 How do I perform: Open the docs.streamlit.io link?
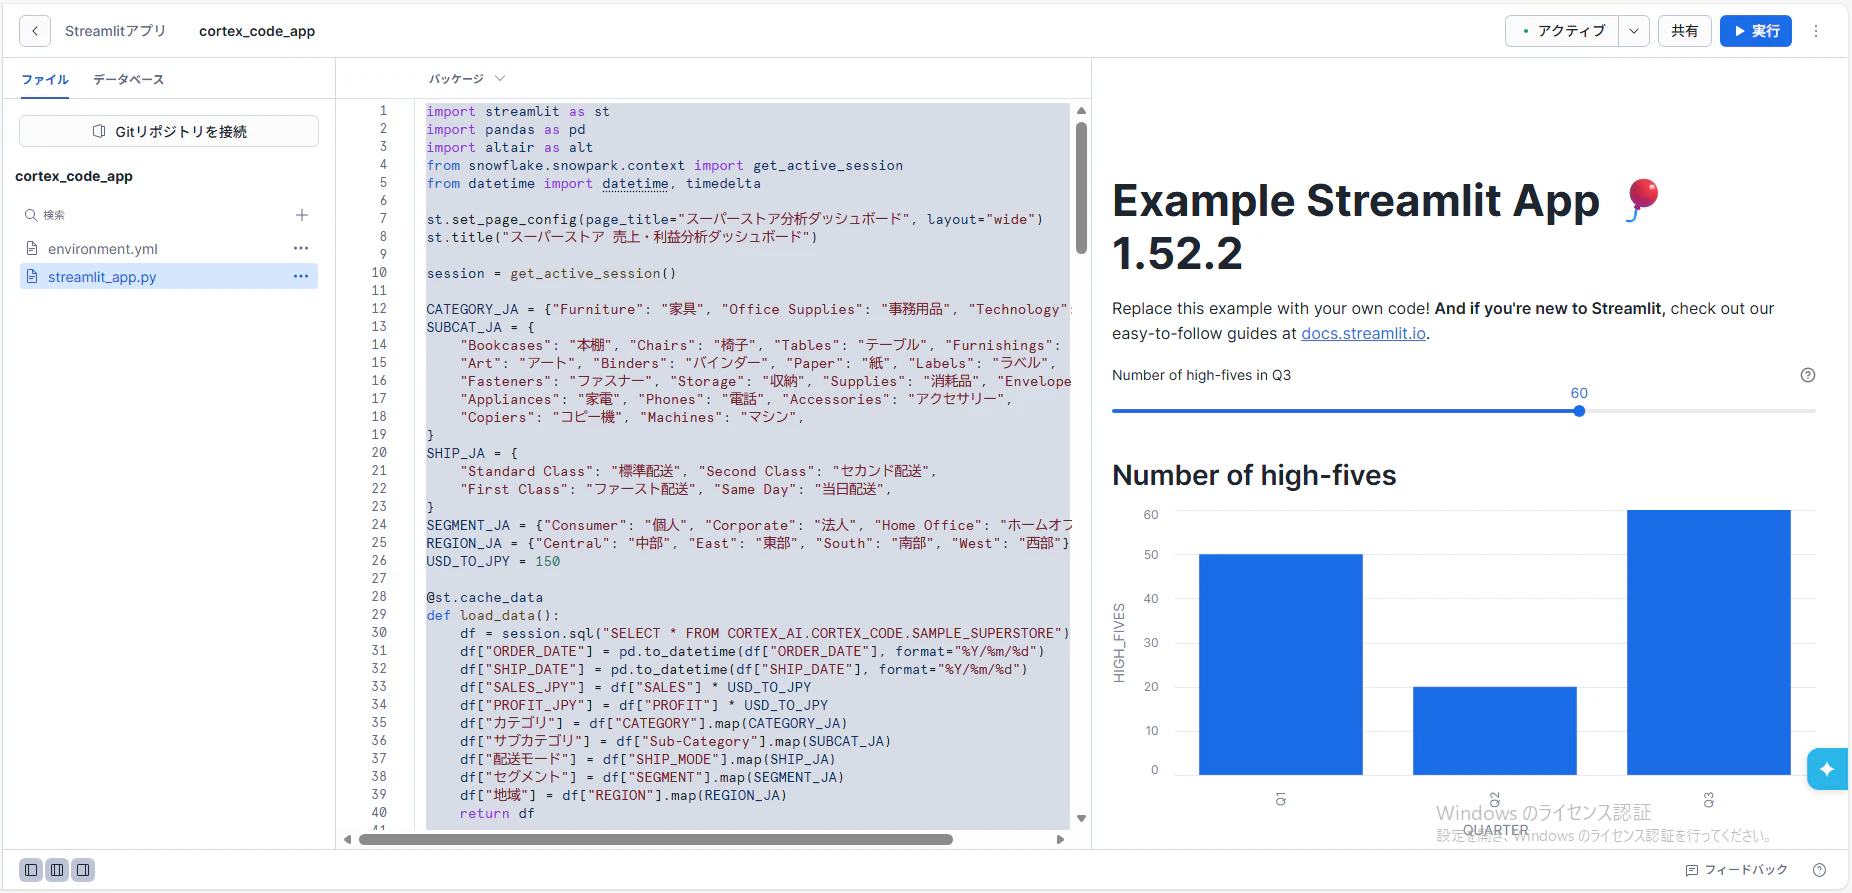click(1363, 333)
